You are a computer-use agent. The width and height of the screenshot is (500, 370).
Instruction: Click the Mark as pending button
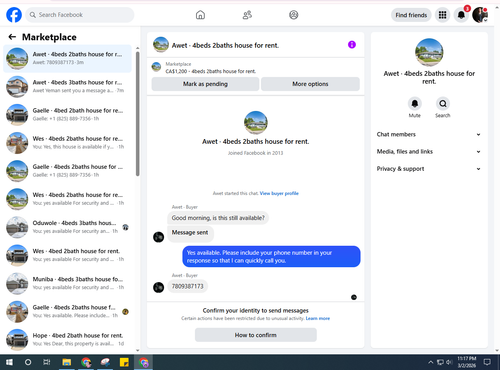tap(205, 84)
